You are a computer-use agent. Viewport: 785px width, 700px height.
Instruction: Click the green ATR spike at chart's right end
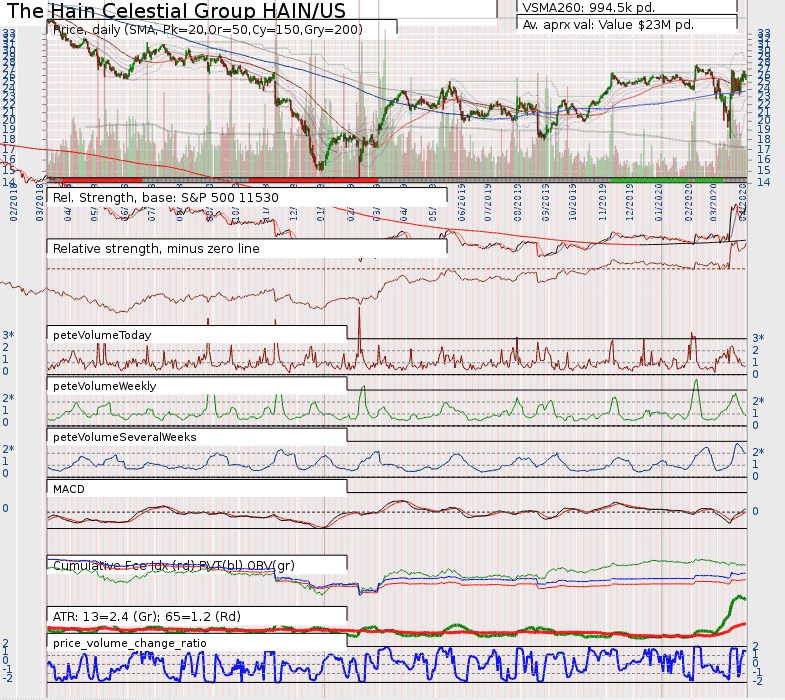coord(737,598)
